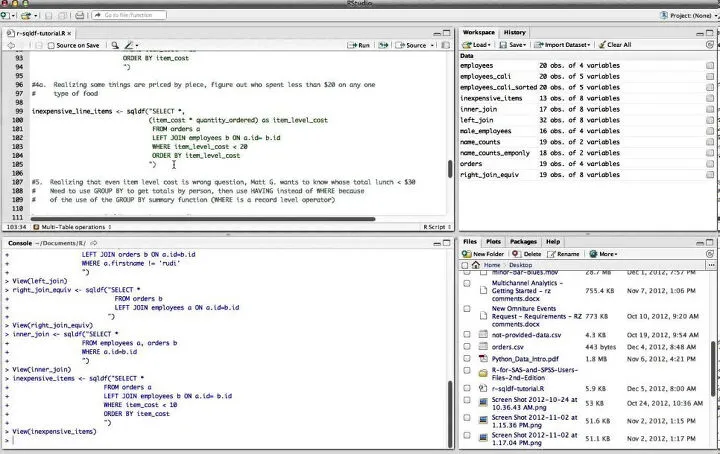Click the Home breadcrumb link
The image size is (720, 454).
click(491, 265)
